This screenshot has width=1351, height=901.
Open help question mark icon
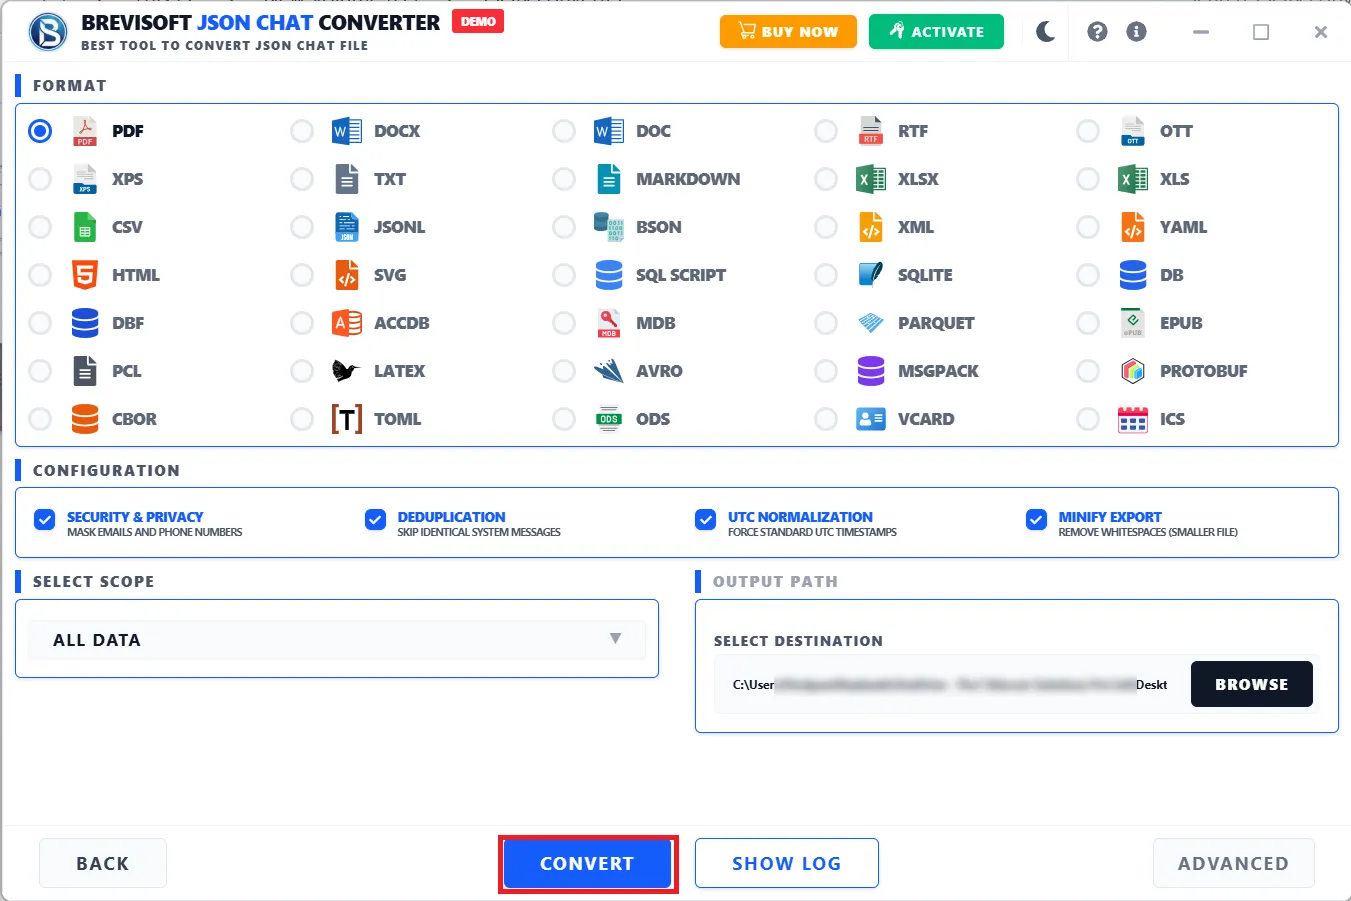pyautogui.click(x=1097, y=32)
